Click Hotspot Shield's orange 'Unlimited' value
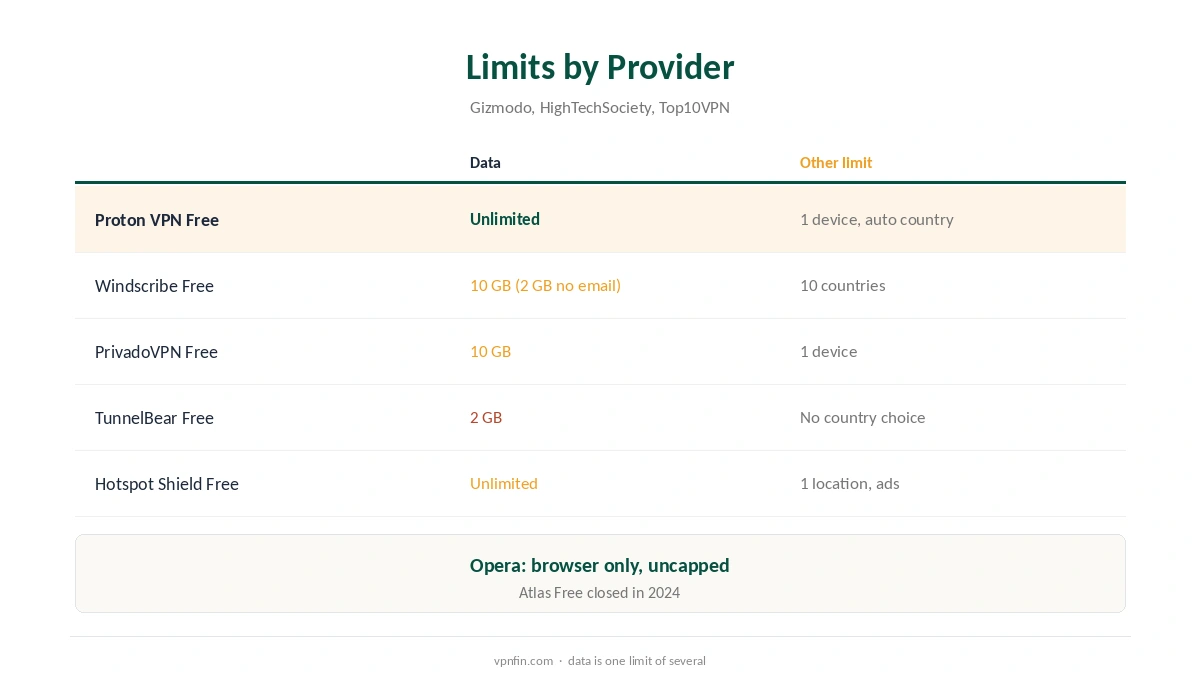 [504, 483]
